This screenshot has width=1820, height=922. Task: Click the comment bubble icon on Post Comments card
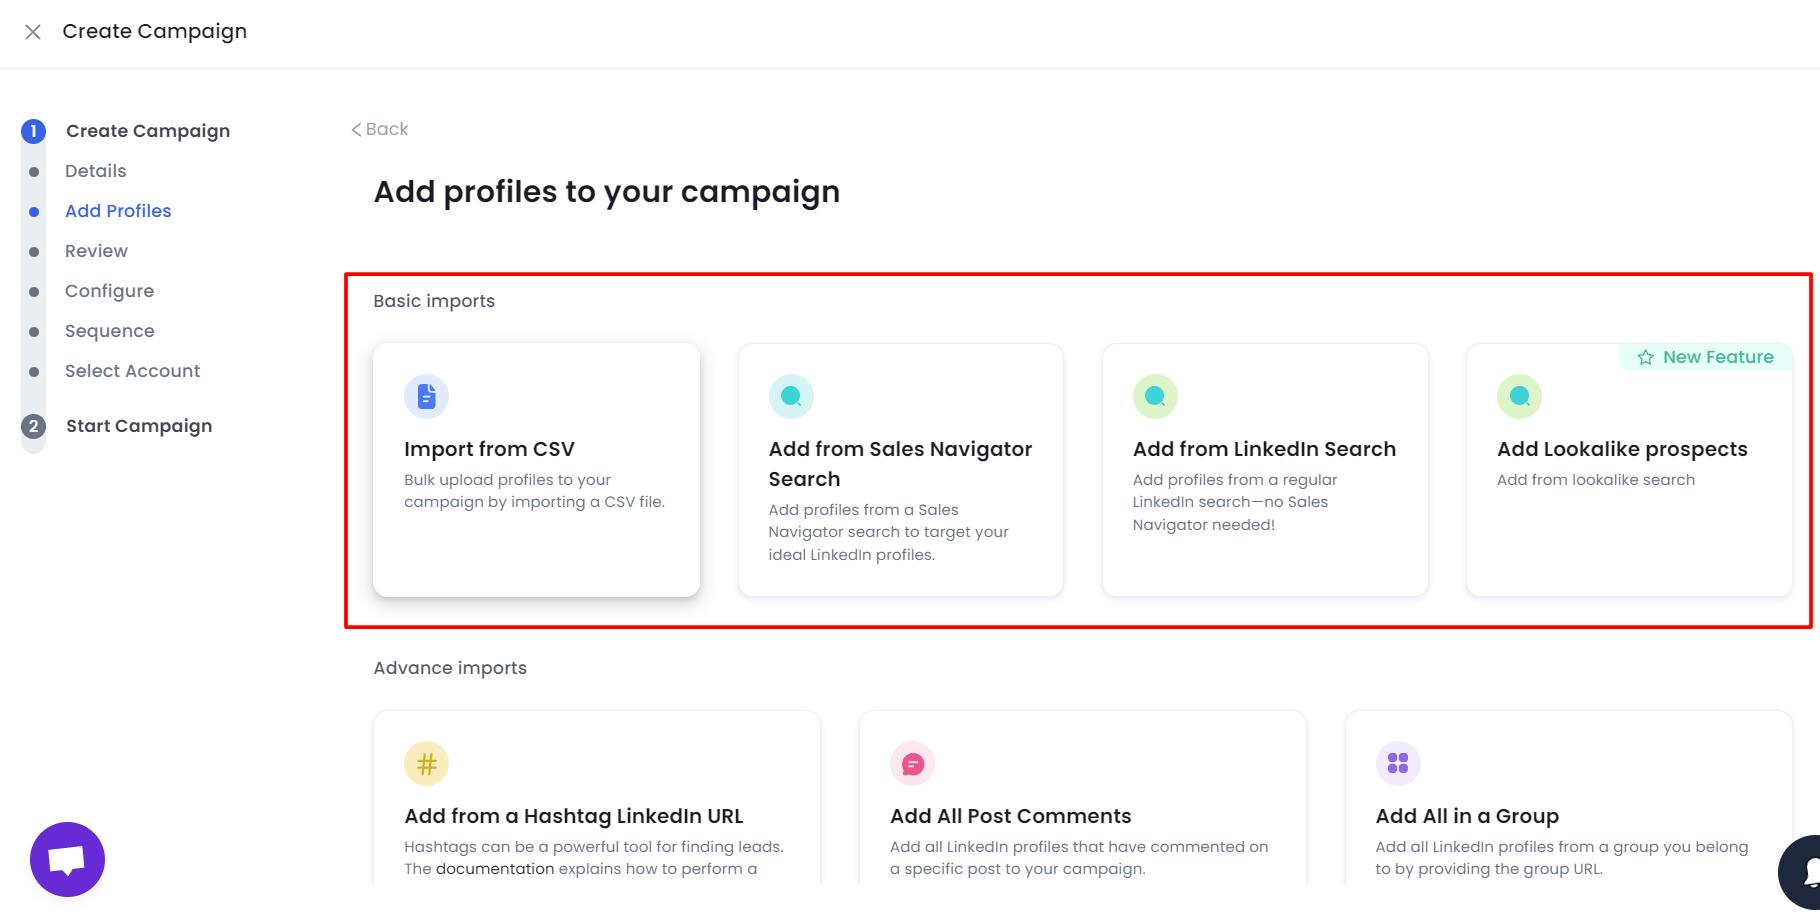point(912,763)
